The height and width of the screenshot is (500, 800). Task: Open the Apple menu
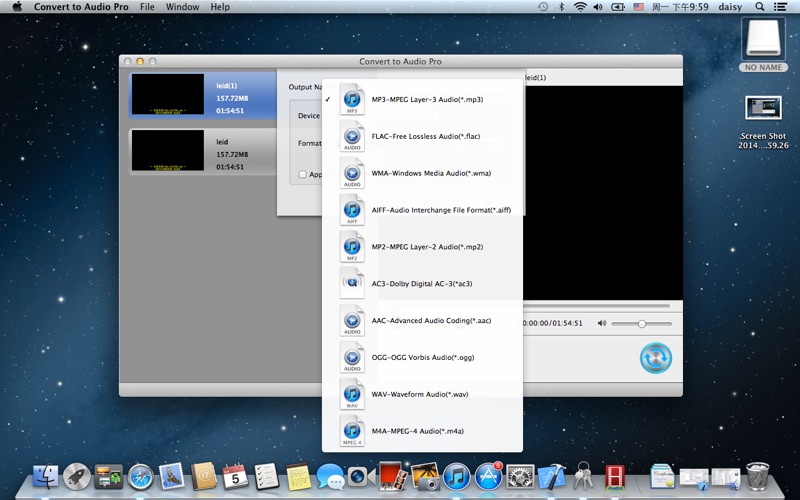[x=17, y=7]
